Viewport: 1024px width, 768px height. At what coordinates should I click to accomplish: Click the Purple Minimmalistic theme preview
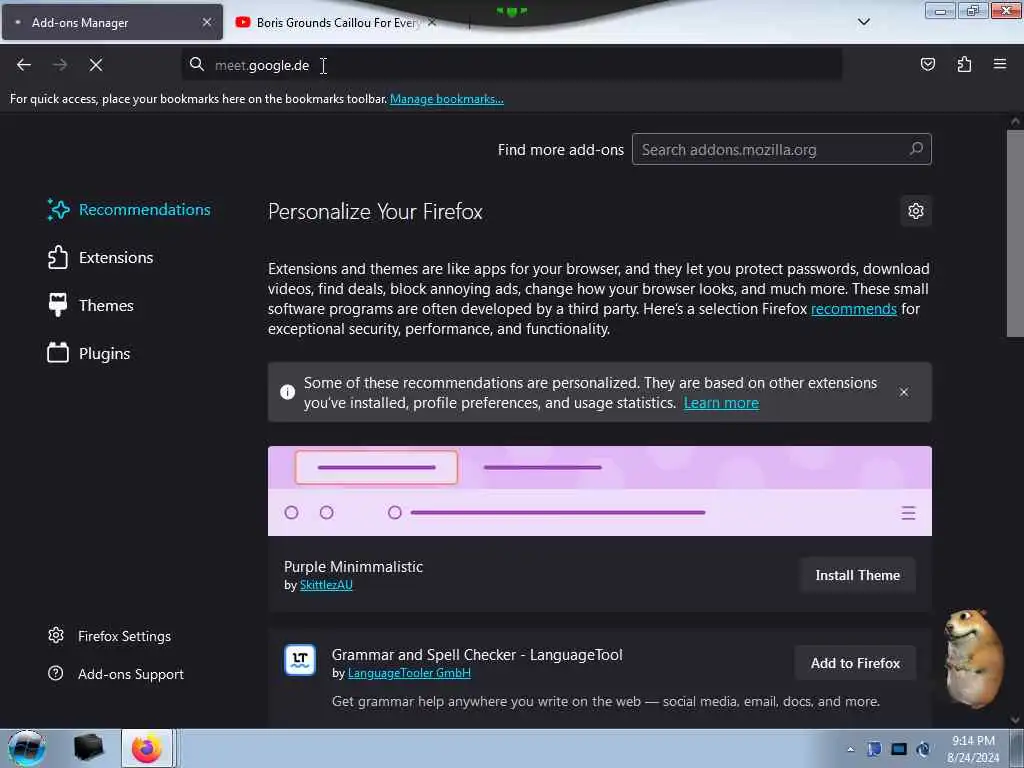coord(600,491)
